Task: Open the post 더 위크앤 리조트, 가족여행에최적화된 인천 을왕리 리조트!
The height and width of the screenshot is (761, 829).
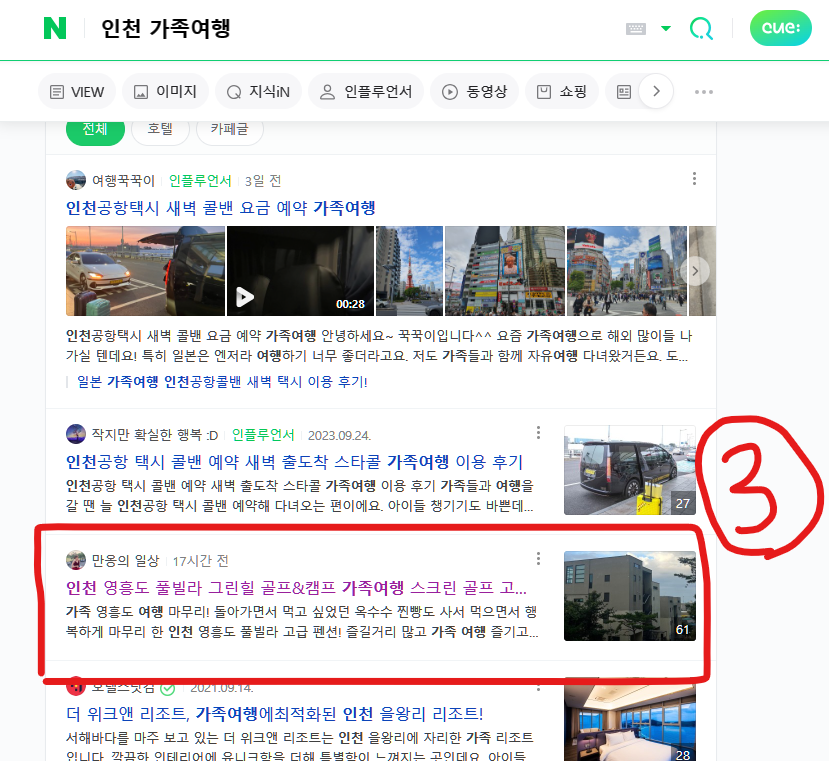Action: coord(274,714)
